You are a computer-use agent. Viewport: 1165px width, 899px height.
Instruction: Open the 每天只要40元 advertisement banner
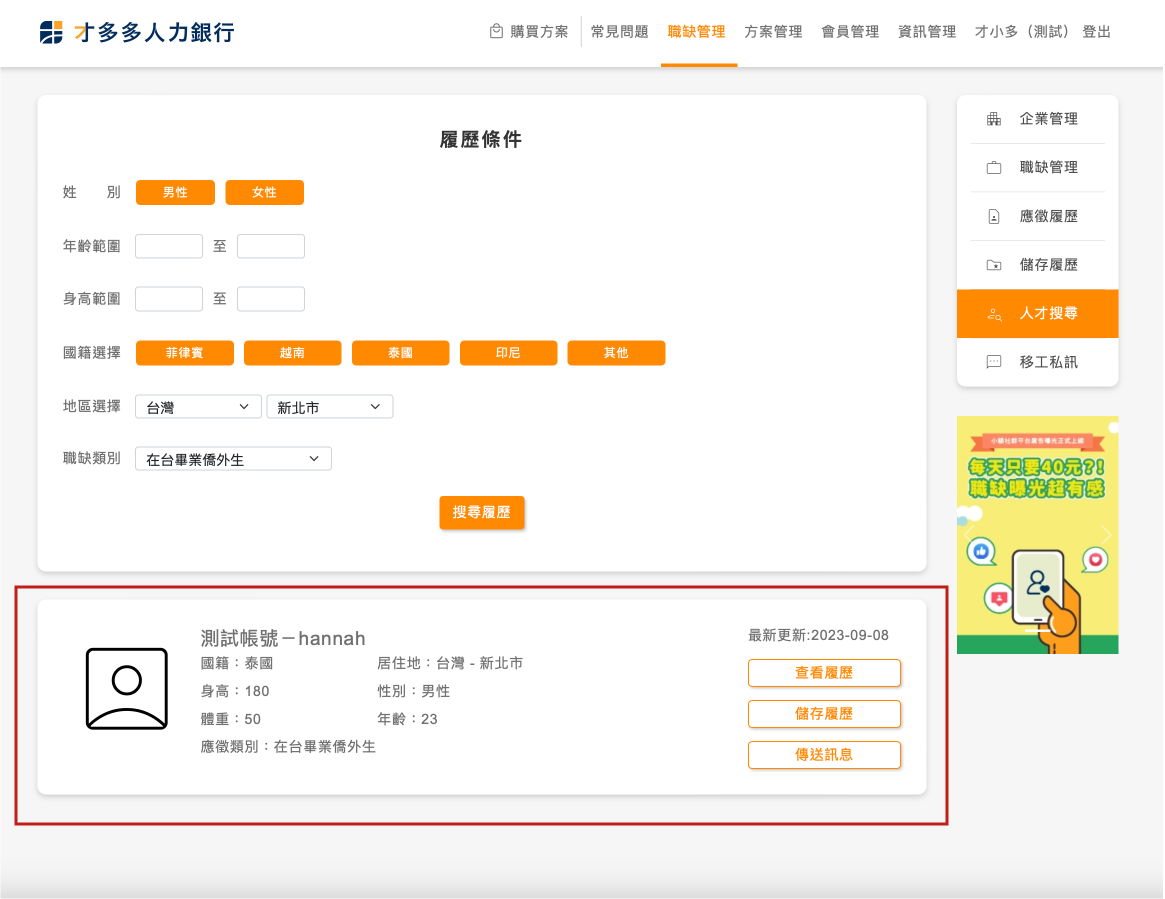point(1037,534)
